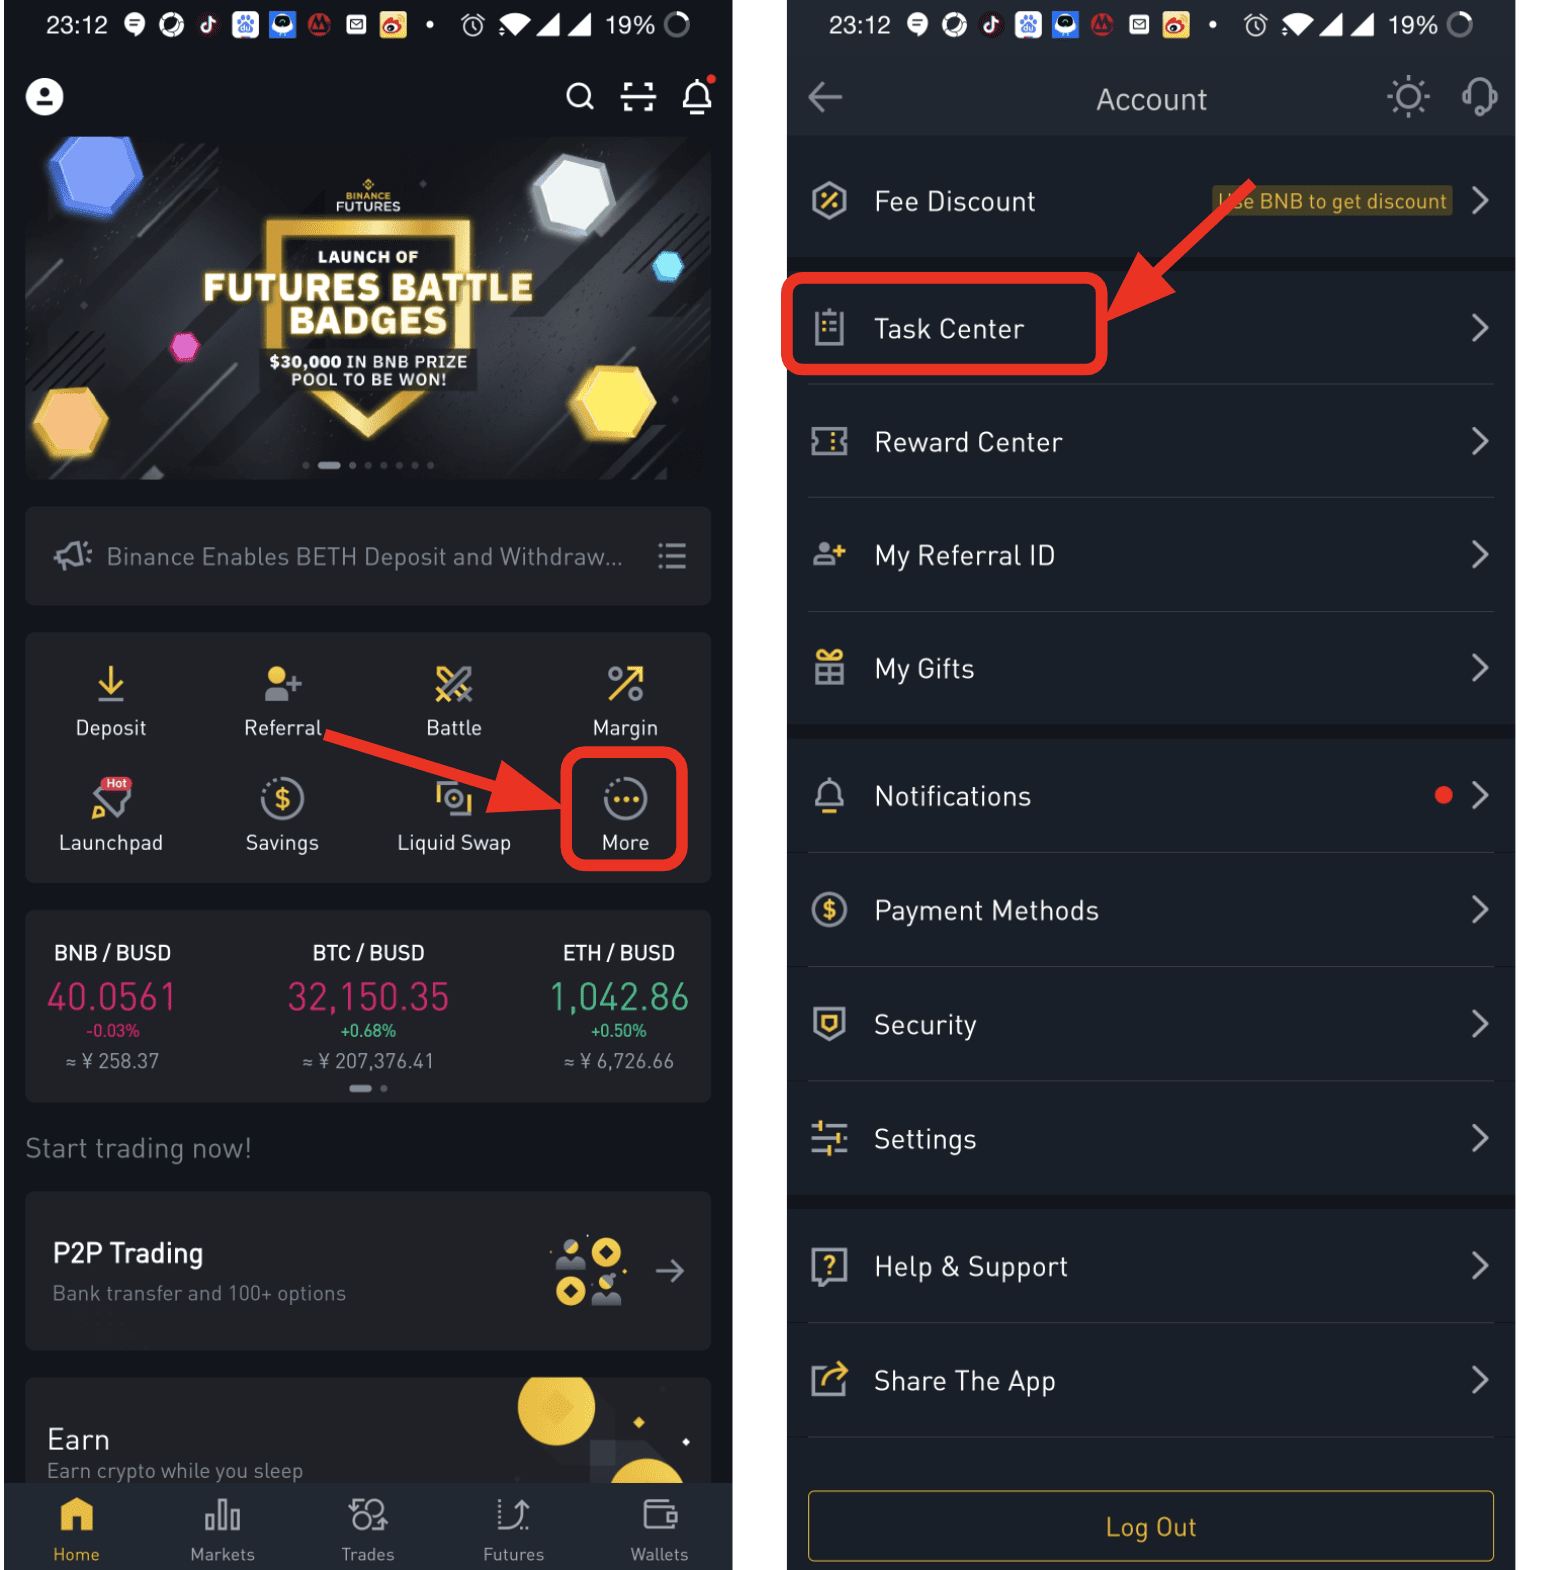Open the Battle swords icon
Viewport: 1550px width, 1570px height.
[454, 684]
